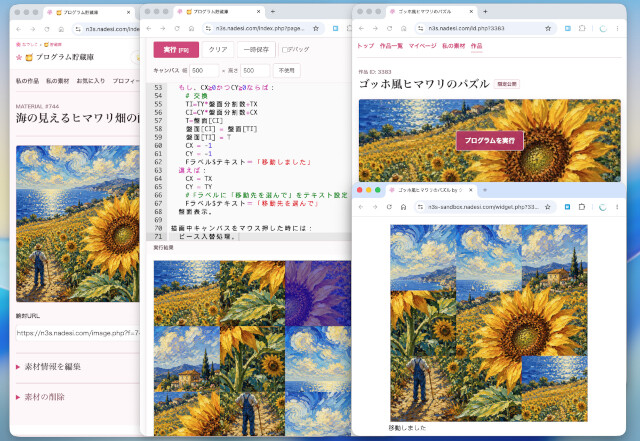Enable the デバッグ checkbox
Screen dimensions: 640x441
284,50
